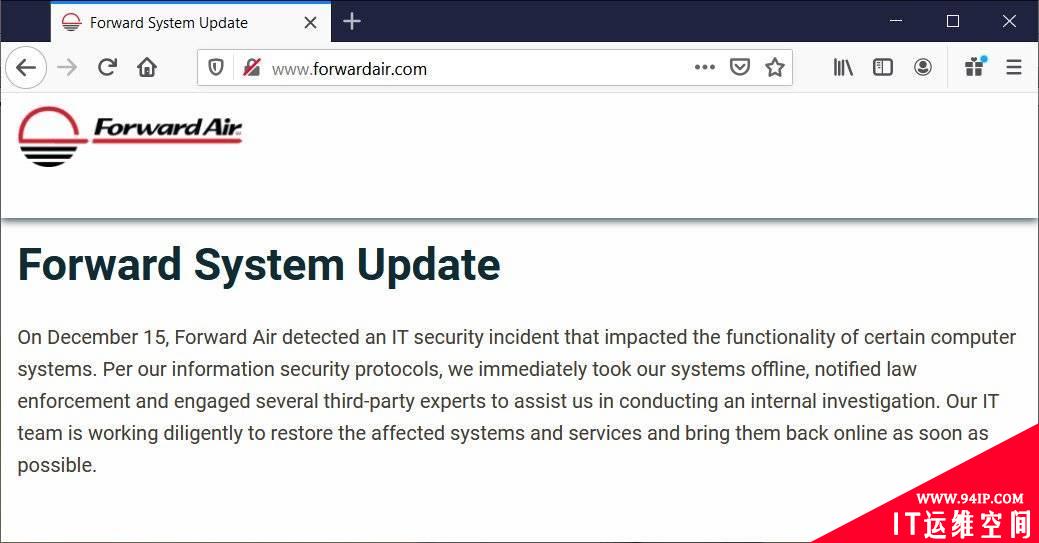Open the Firefox hamburger application menu
The height and width of the screenshot is (543, 1039).
click(x=1014, y=68)
